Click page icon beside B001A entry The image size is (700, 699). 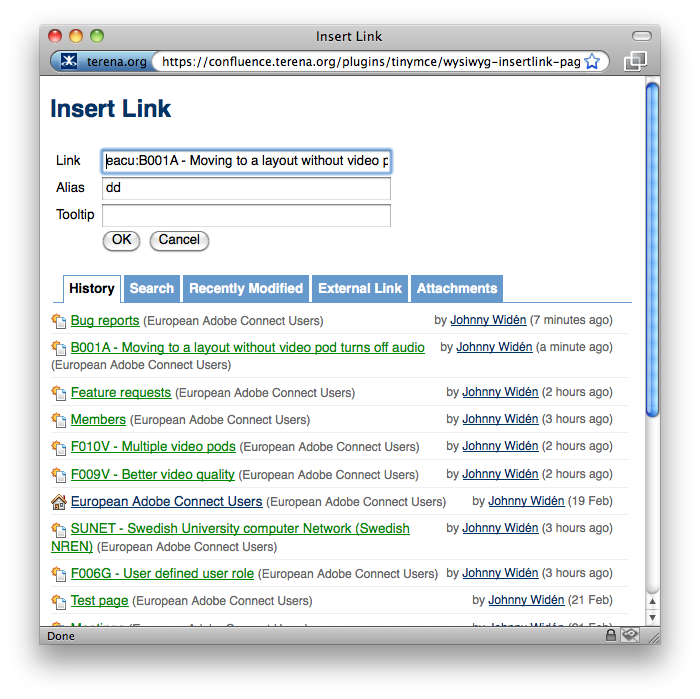pyautogui.click(x=58, y=347)
